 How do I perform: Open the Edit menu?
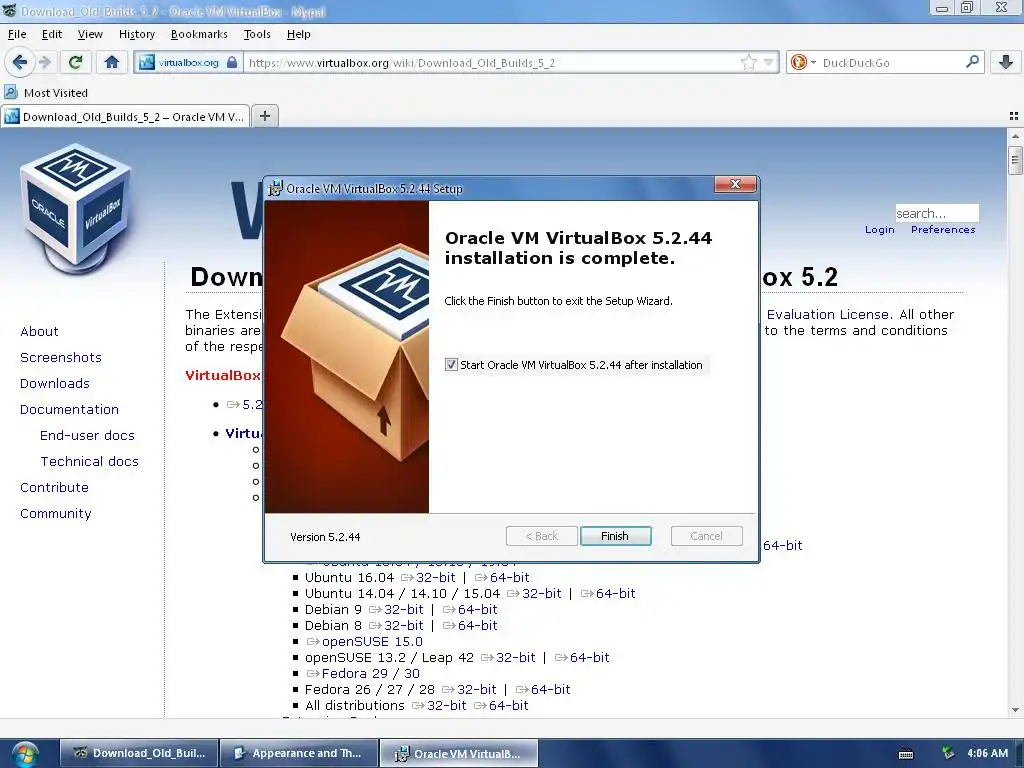pos(52,34)
